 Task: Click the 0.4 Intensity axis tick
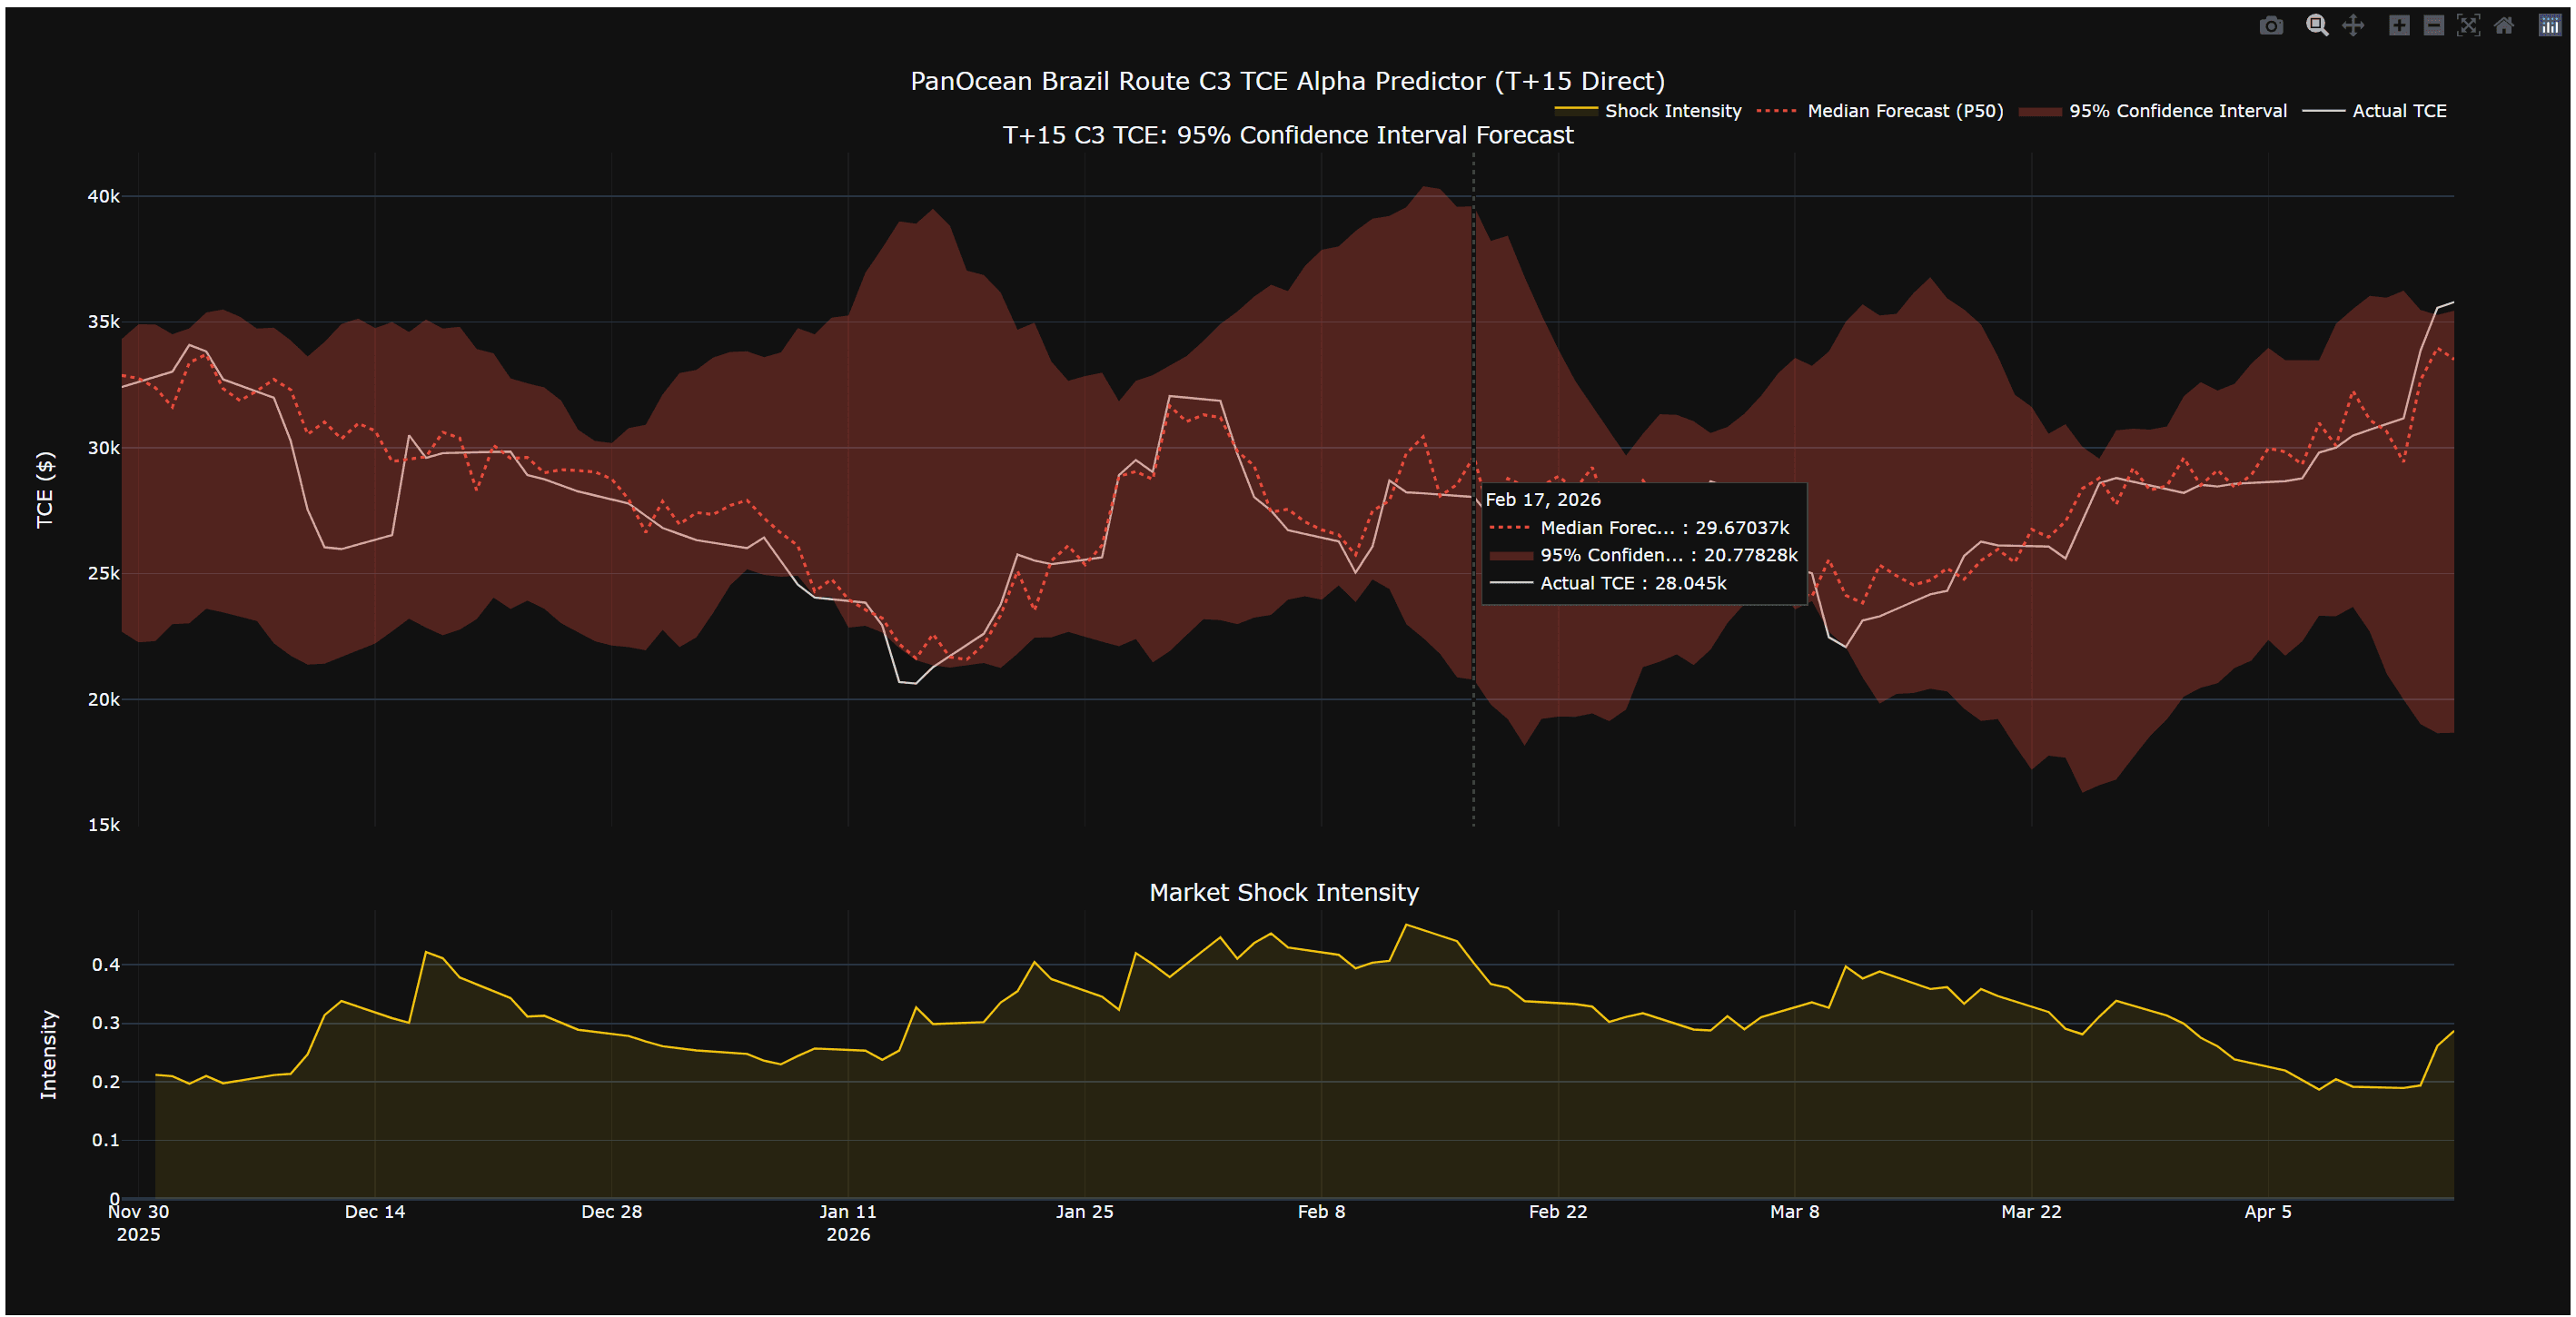106,965
